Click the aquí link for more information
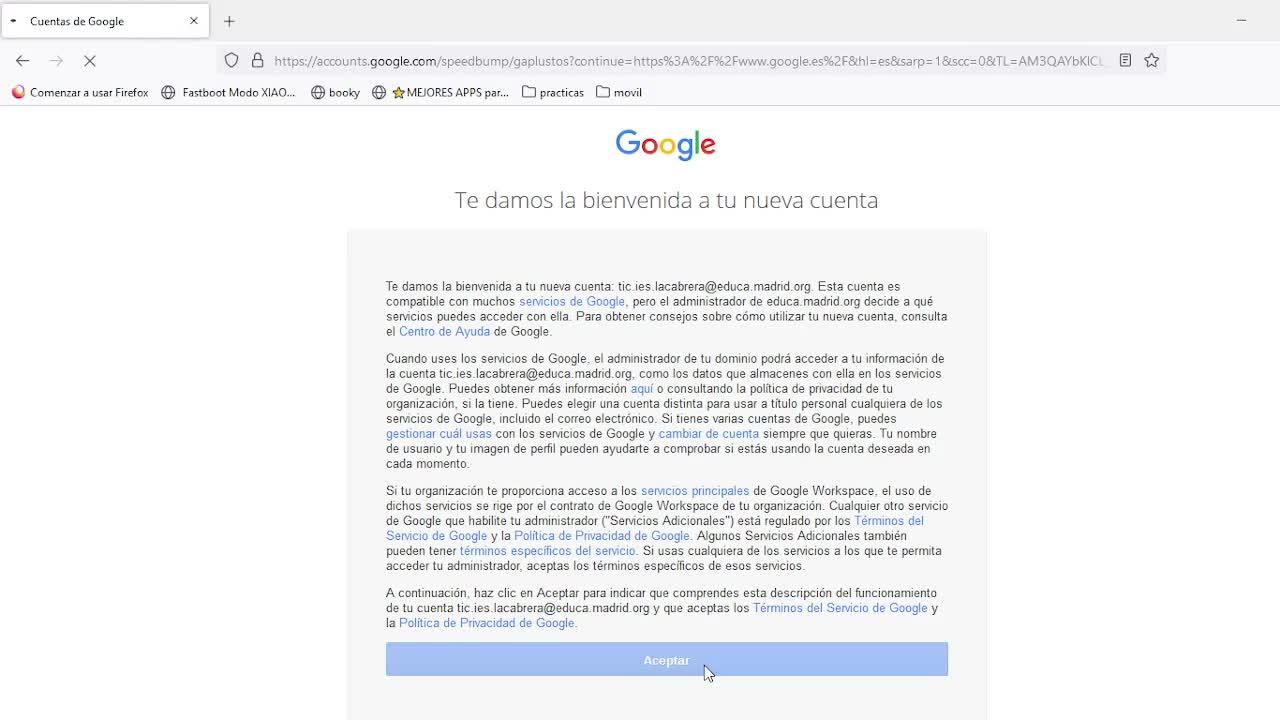1280x720 pixels. tap(642, 388)
